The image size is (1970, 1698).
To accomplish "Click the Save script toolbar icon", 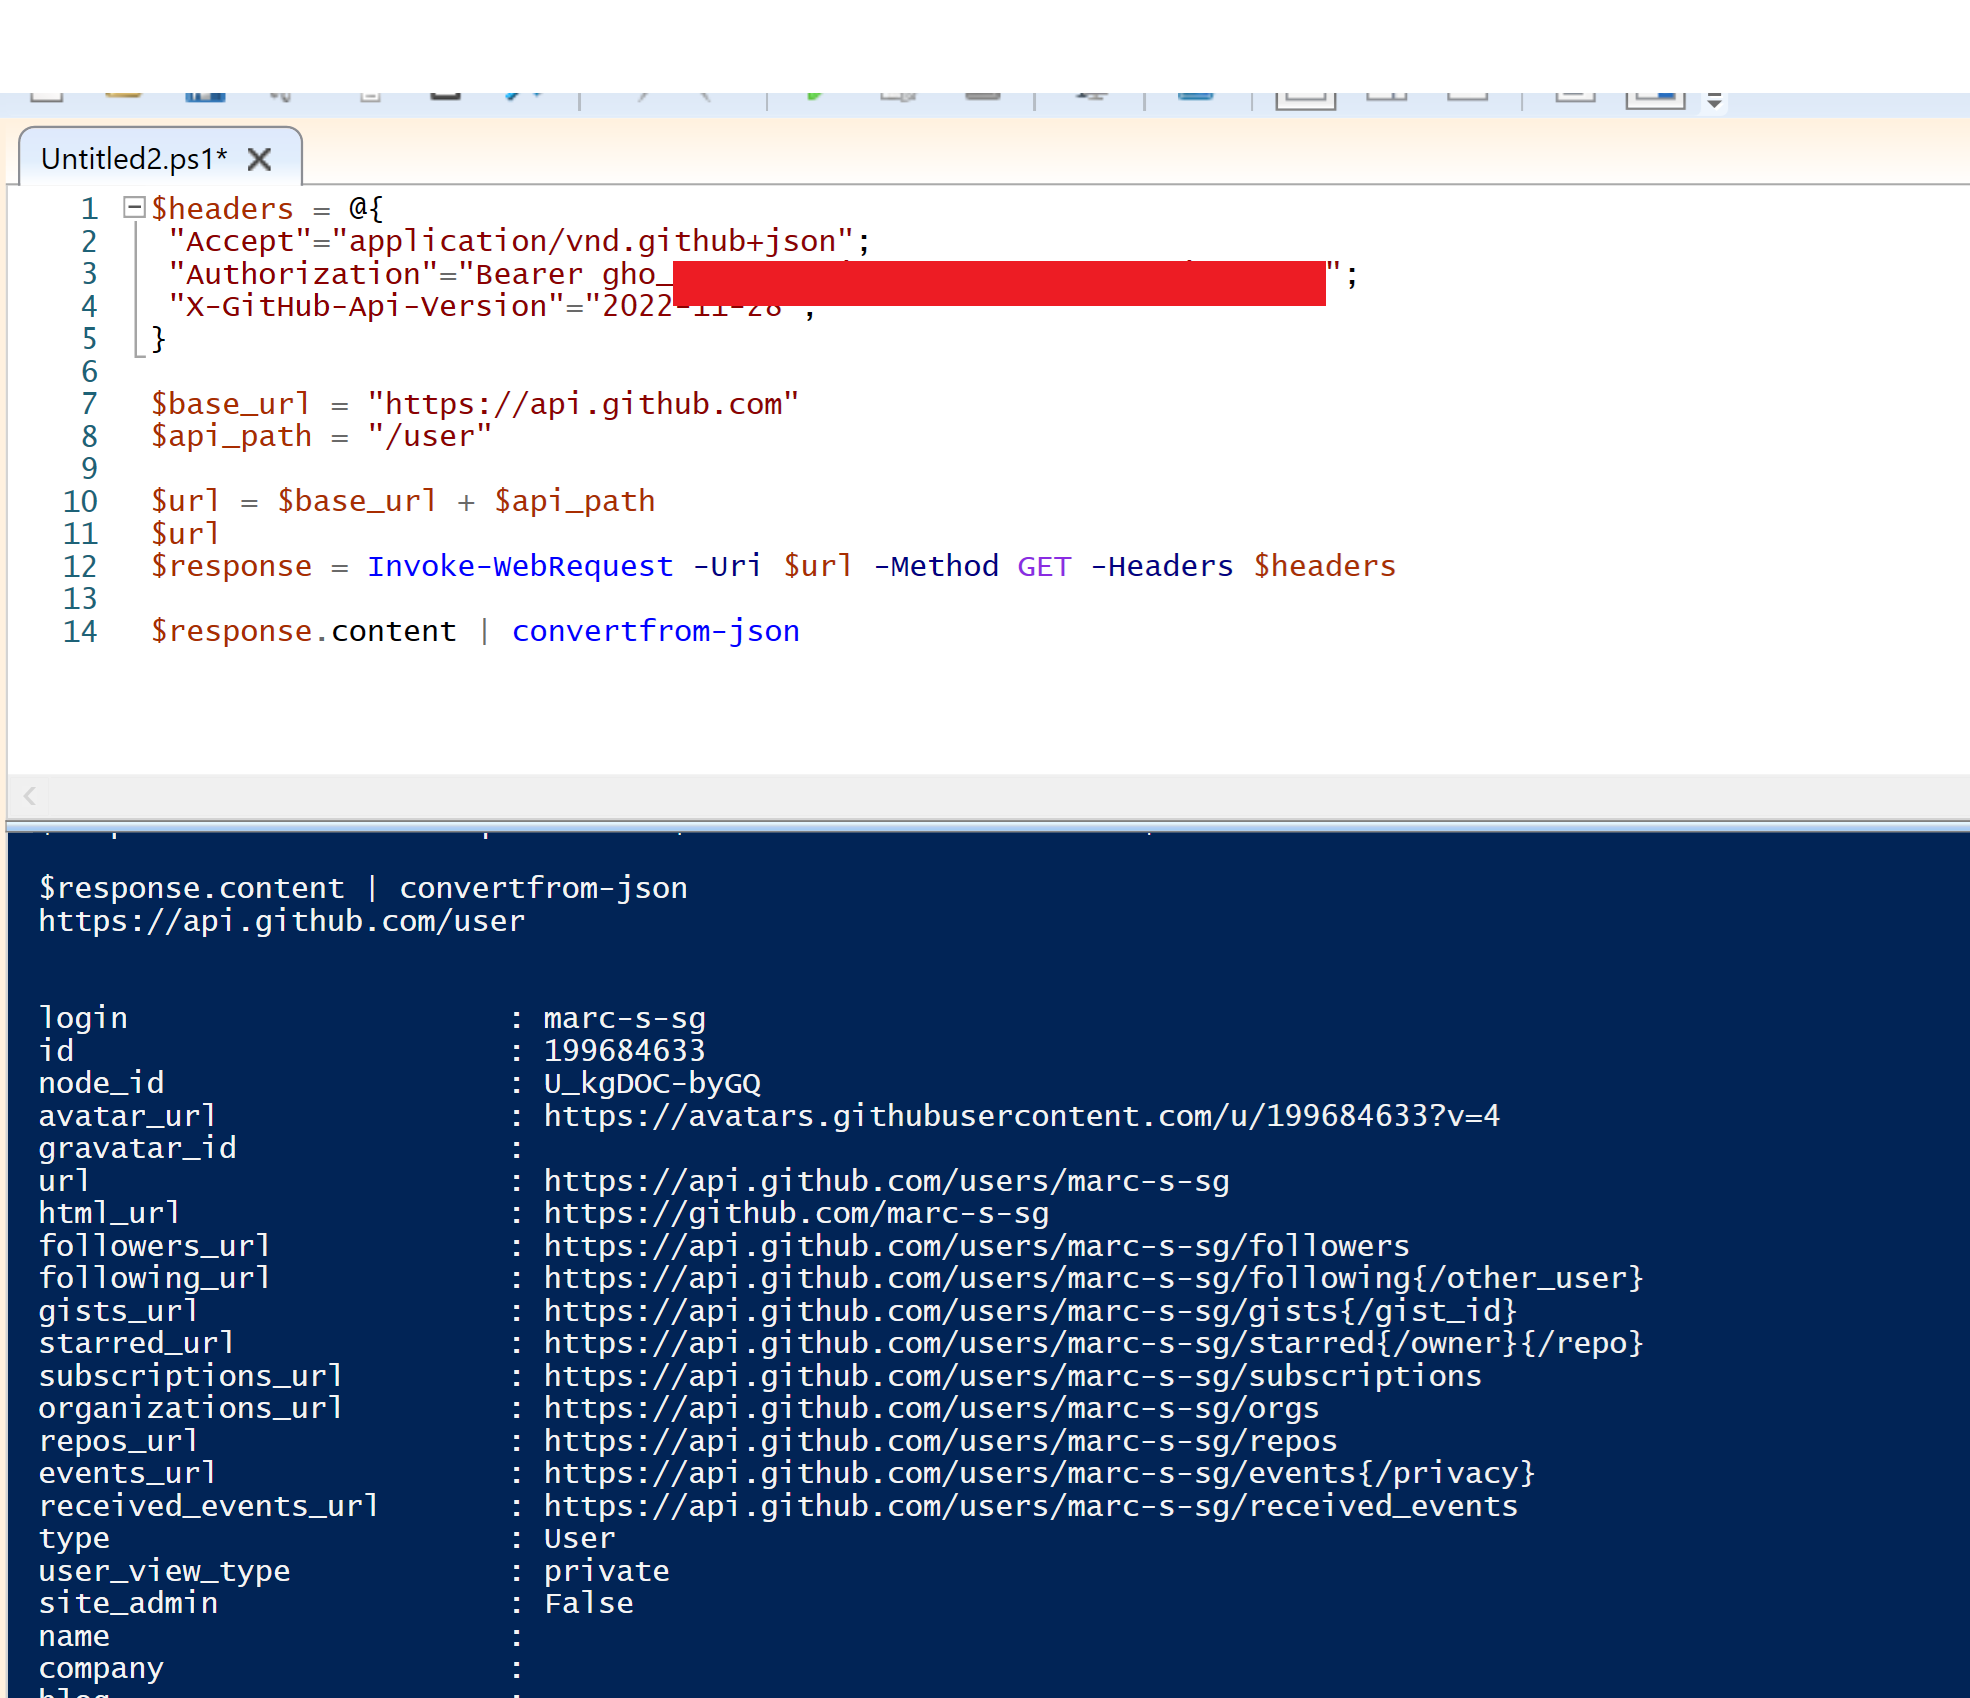I will [x=205, y=96].
